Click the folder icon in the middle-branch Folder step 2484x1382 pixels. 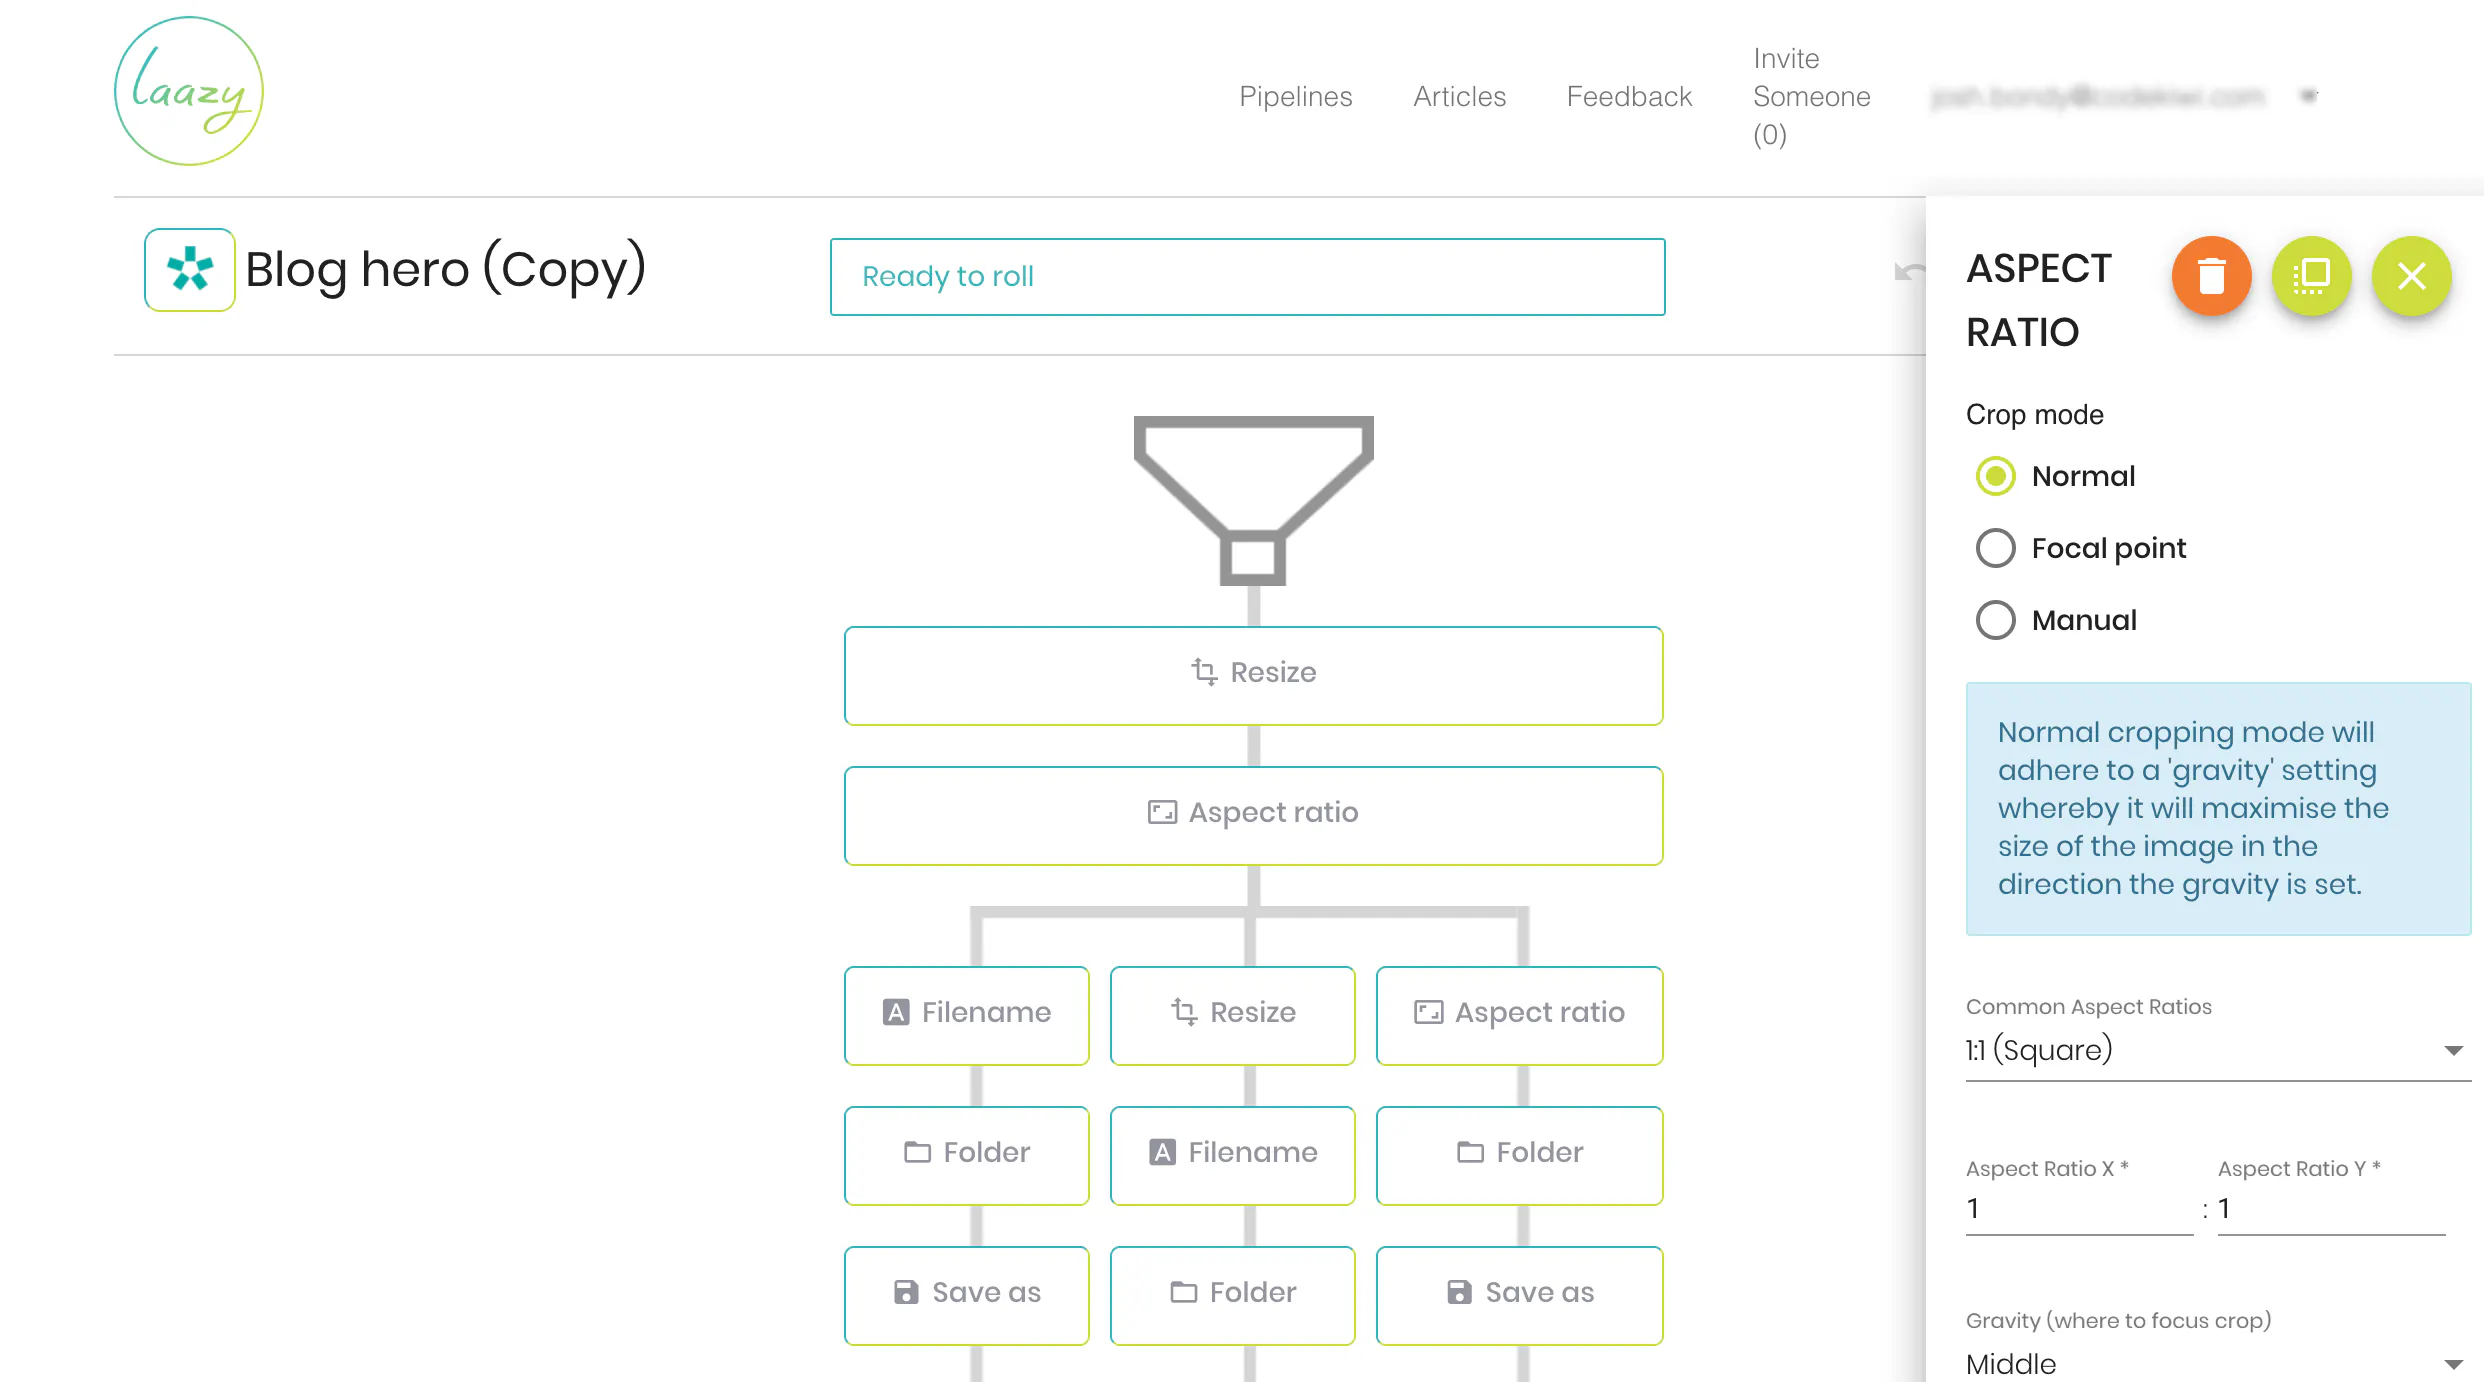(1183, 1292)
